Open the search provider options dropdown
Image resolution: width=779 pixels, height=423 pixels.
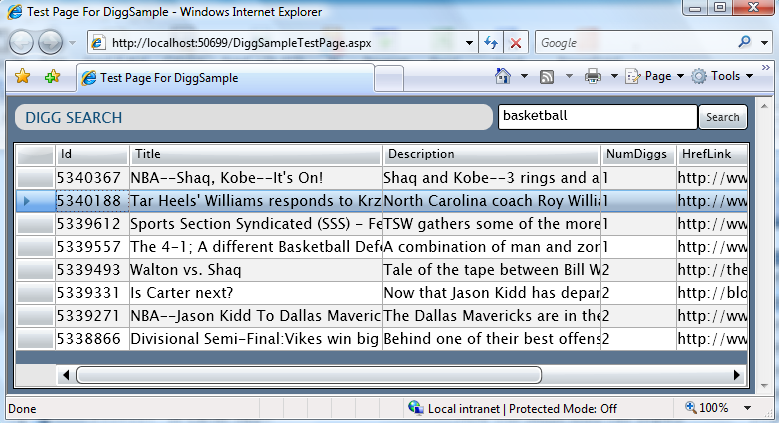765,43
